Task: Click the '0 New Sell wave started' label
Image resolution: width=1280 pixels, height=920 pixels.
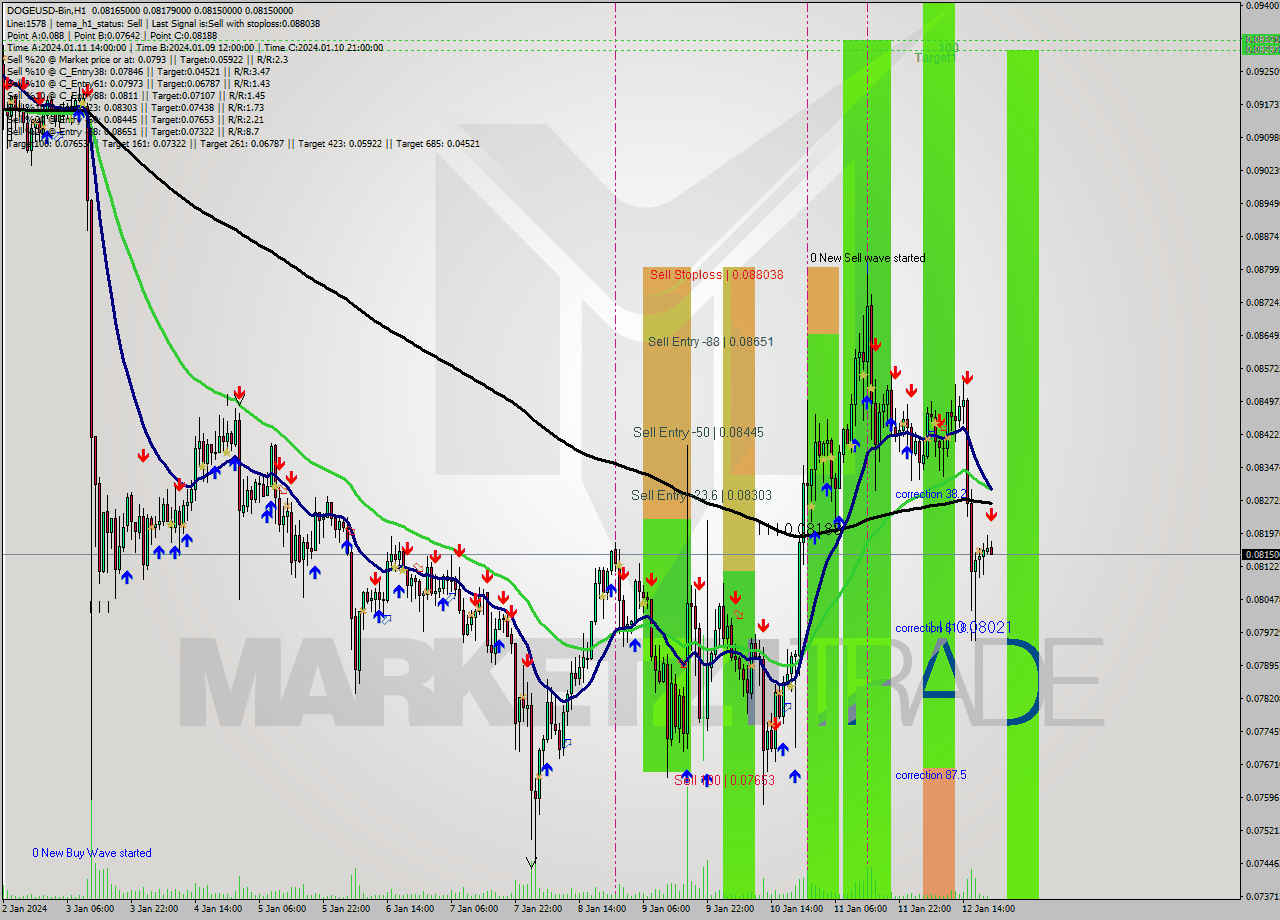Action: [867, 258]
